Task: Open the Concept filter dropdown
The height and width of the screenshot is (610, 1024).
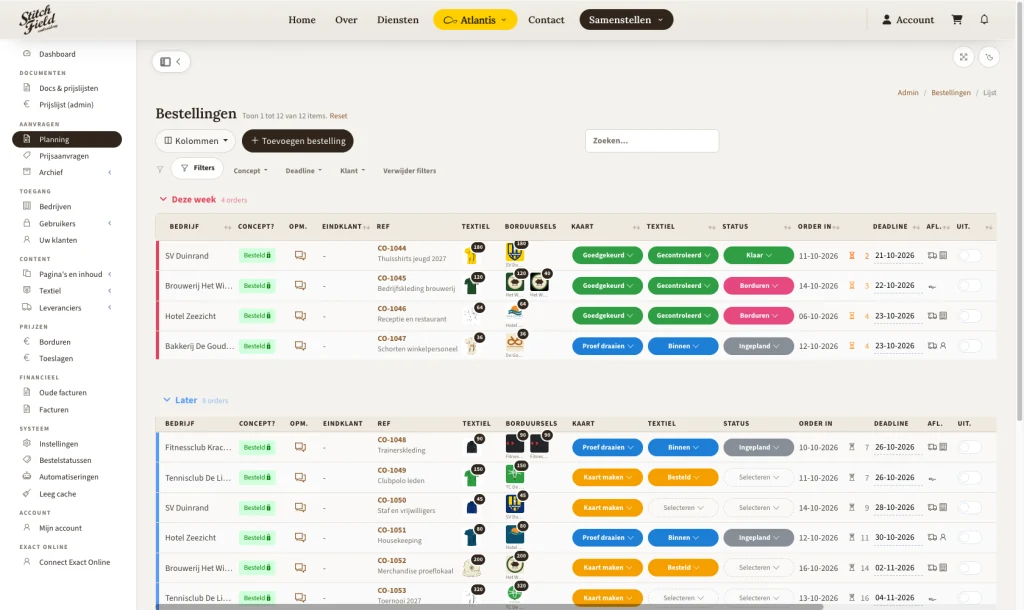Action: [x=251, y=170]
